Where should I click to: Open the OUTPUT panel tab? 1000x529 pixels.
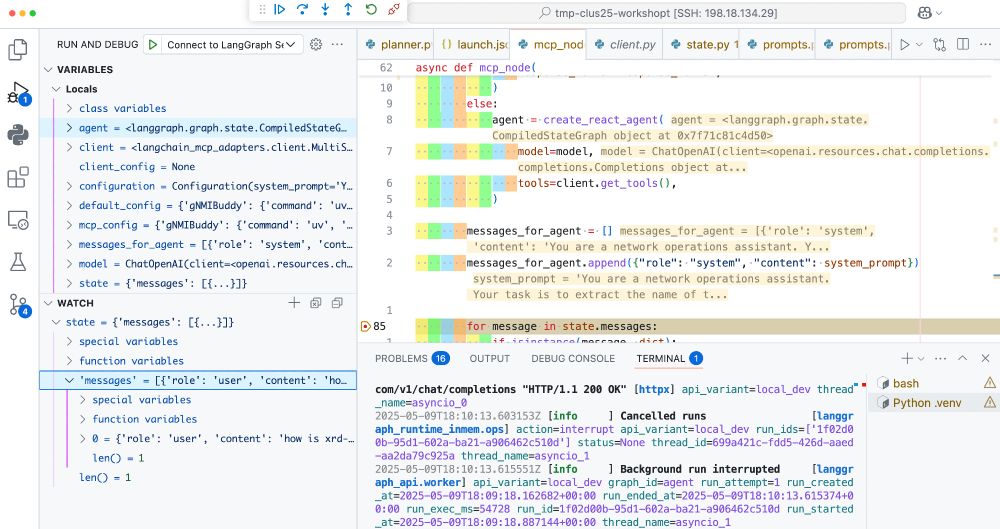(490, 358)
